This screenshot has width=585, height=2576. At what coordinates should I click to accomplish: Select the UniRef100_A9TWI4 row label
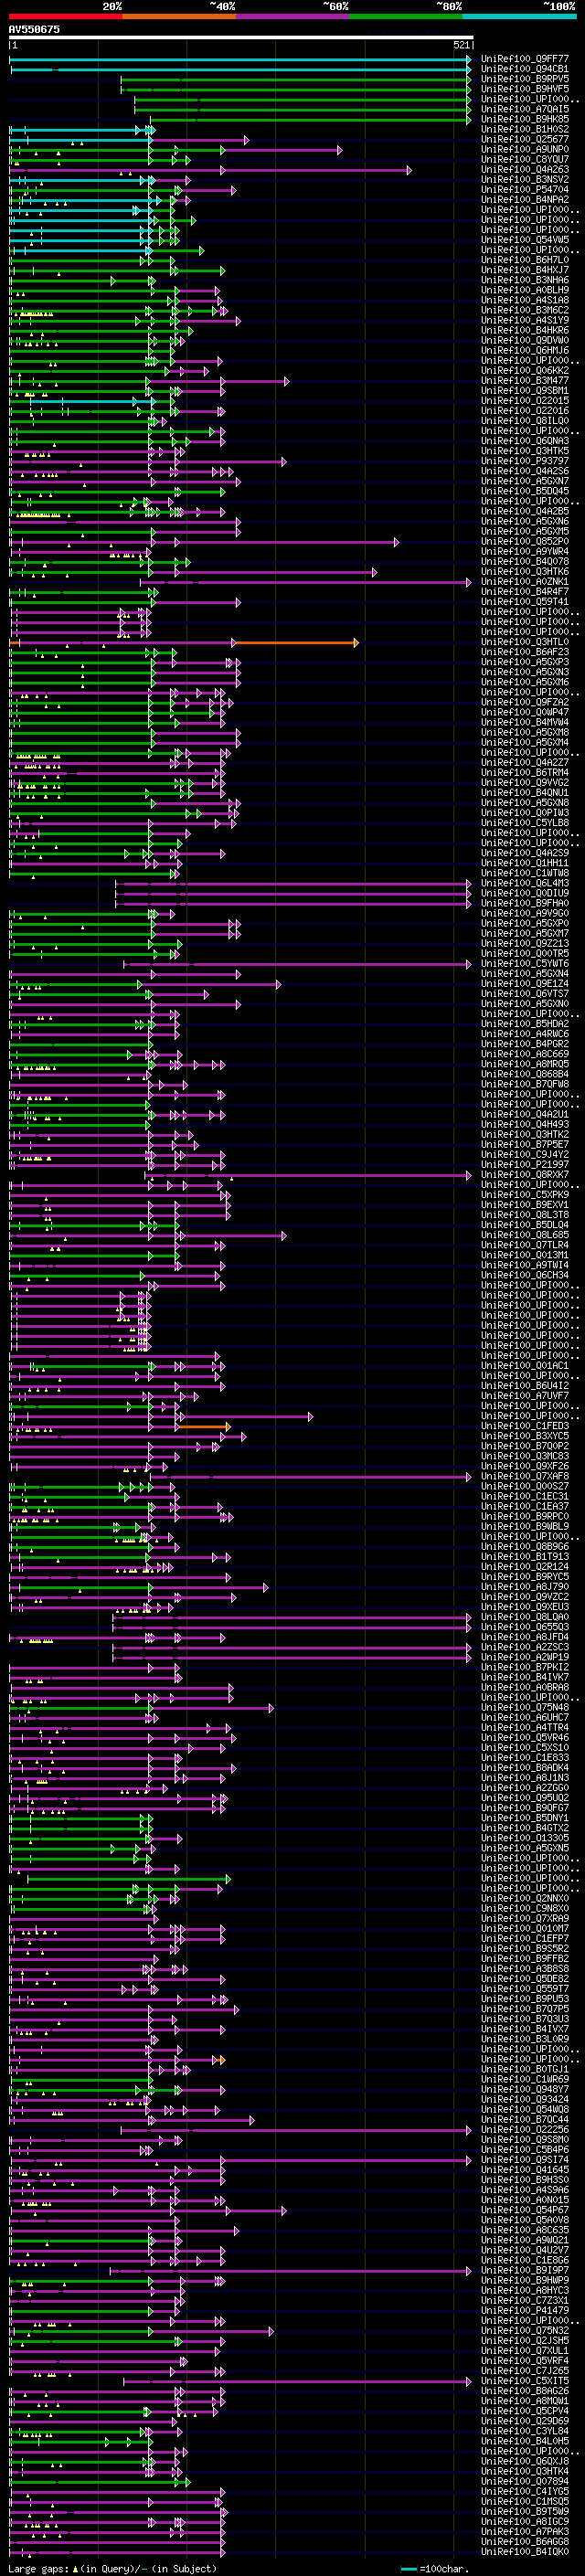click(x=525, y=1265)
